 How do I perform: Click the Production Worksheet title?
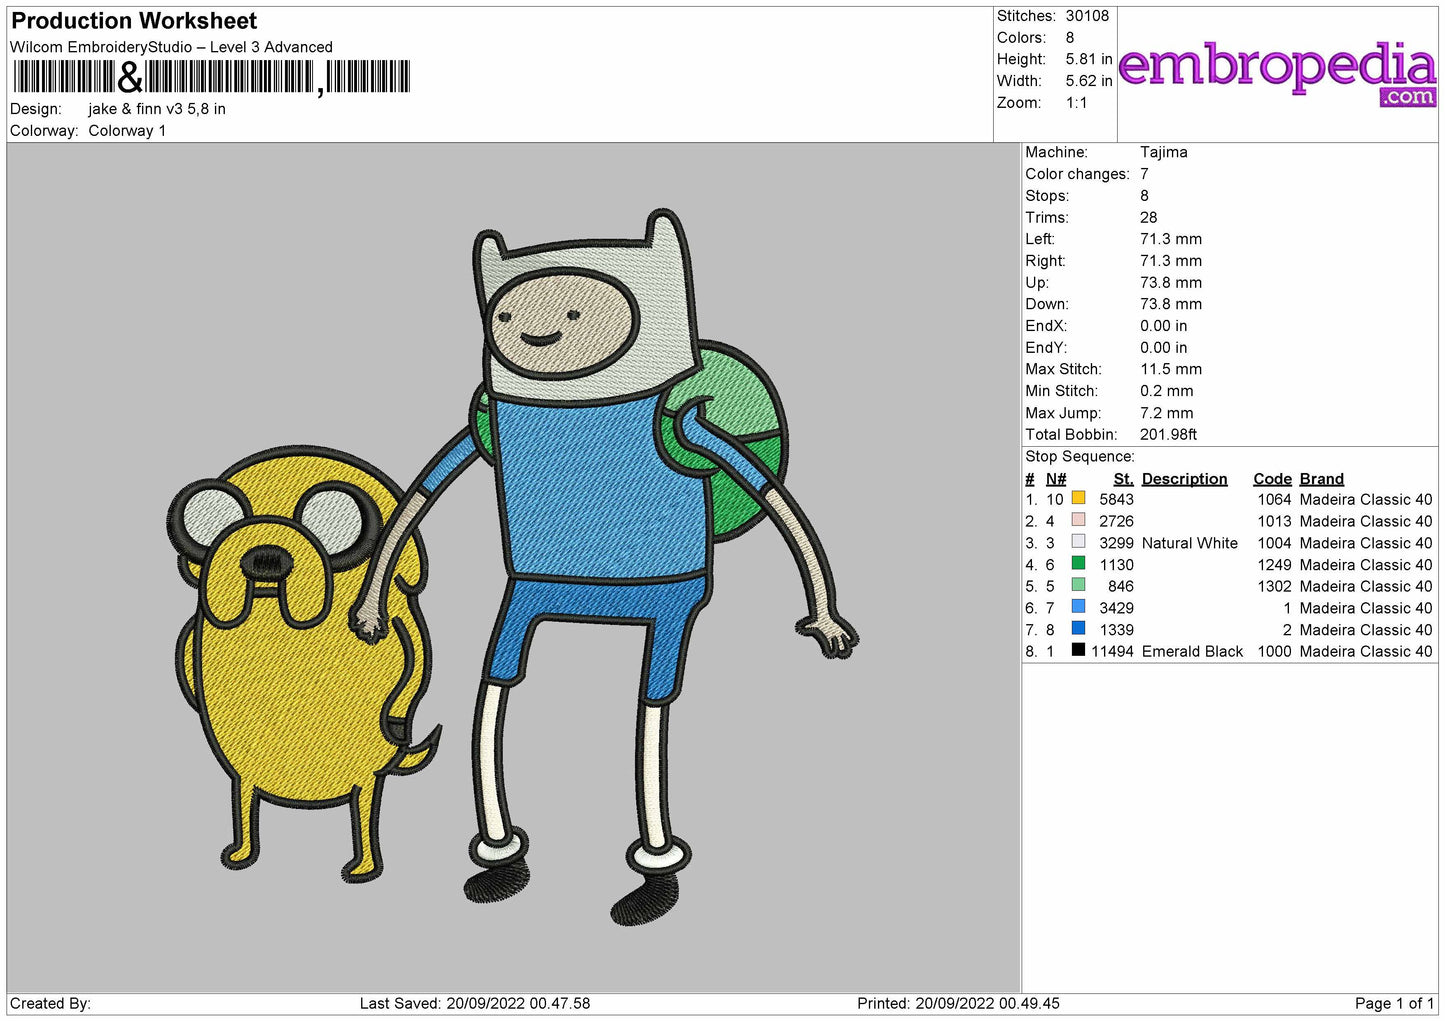(x=134, y=21)
